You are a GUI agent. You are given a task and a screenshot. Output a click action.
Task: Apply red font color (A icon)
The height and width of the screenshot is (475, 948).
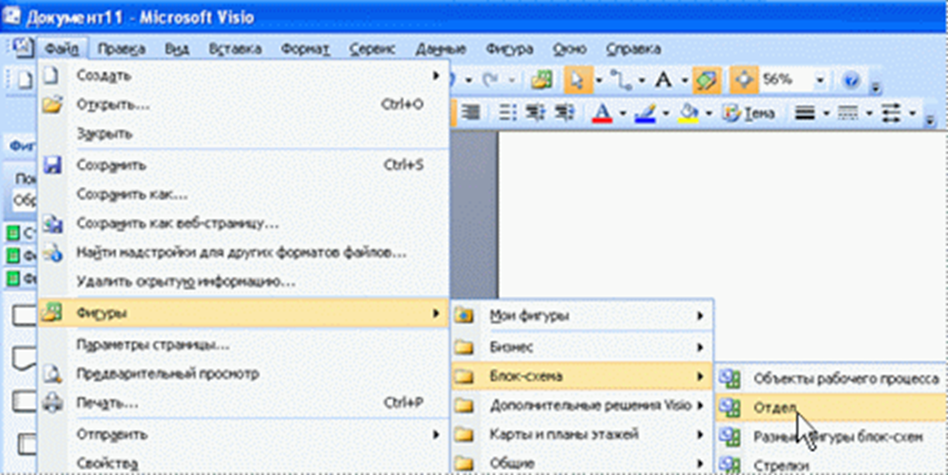(x=602, y=113)
